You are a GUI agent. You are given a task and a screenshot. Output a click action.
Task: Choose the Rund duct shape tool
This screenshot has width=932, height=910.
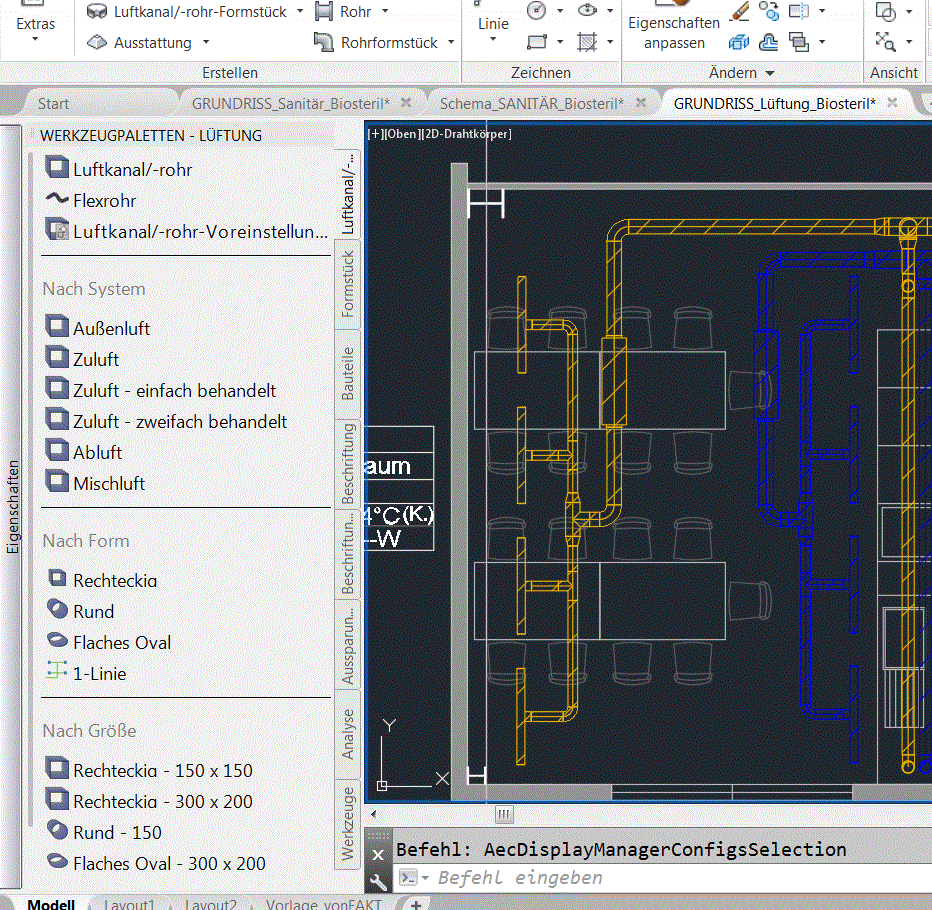[95, 611]
